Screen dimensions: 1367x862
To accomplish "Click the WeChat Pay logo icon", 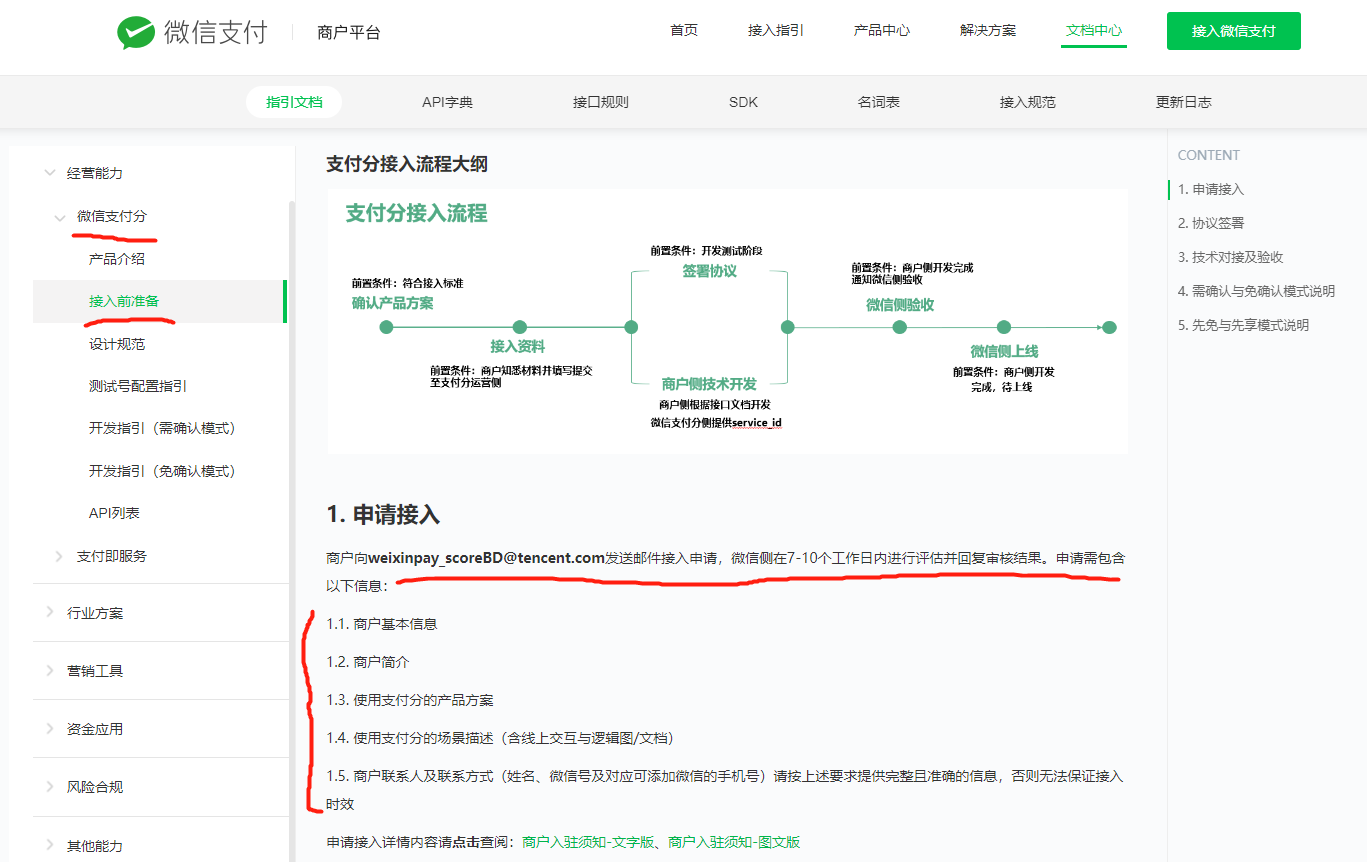I will coord(135,32).
